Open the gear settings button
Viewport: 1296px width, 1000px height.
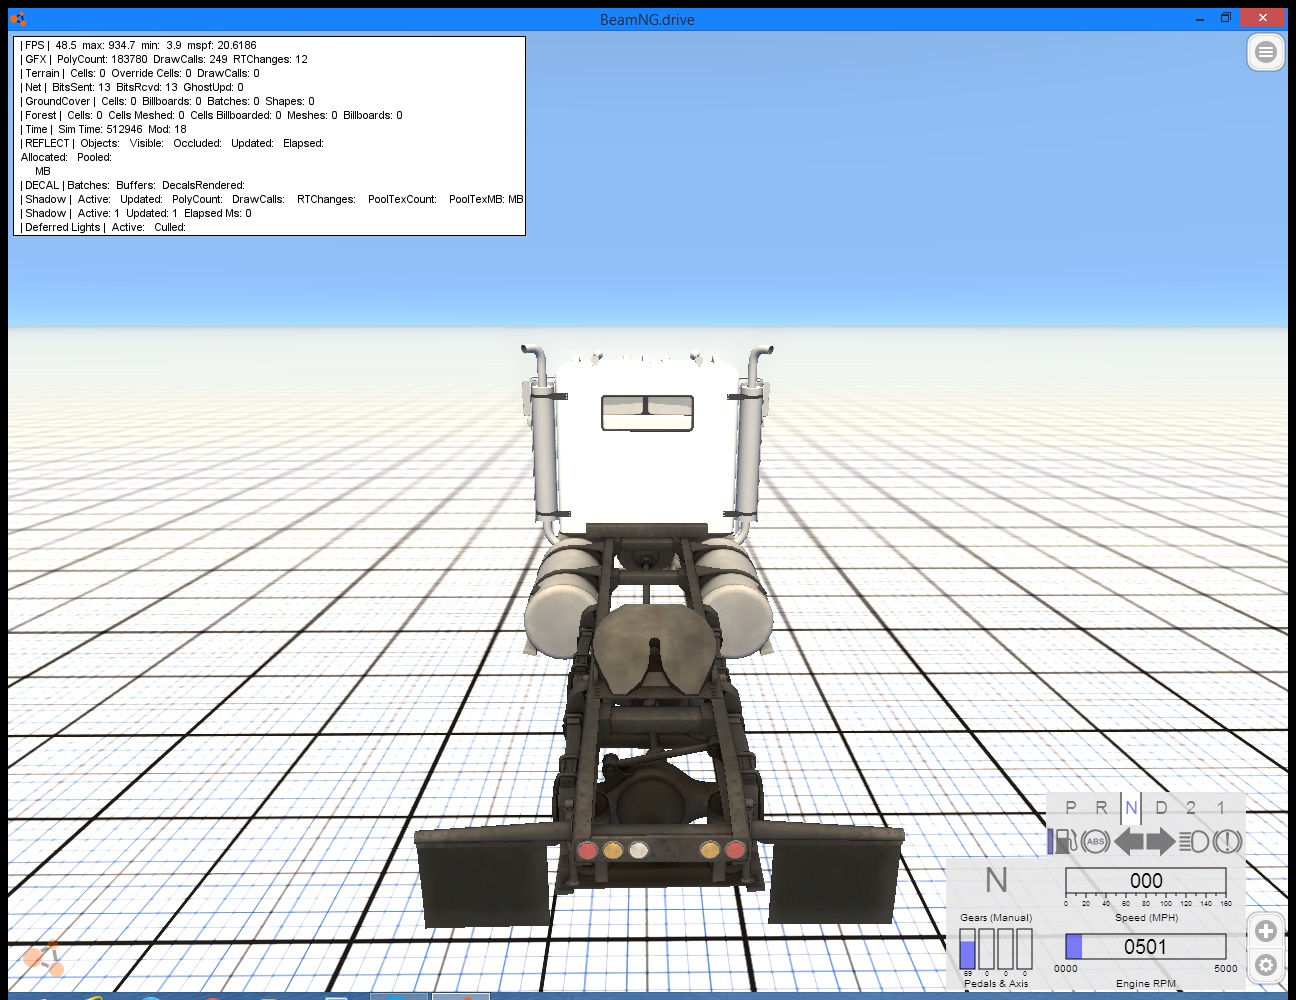[1265, 965]
